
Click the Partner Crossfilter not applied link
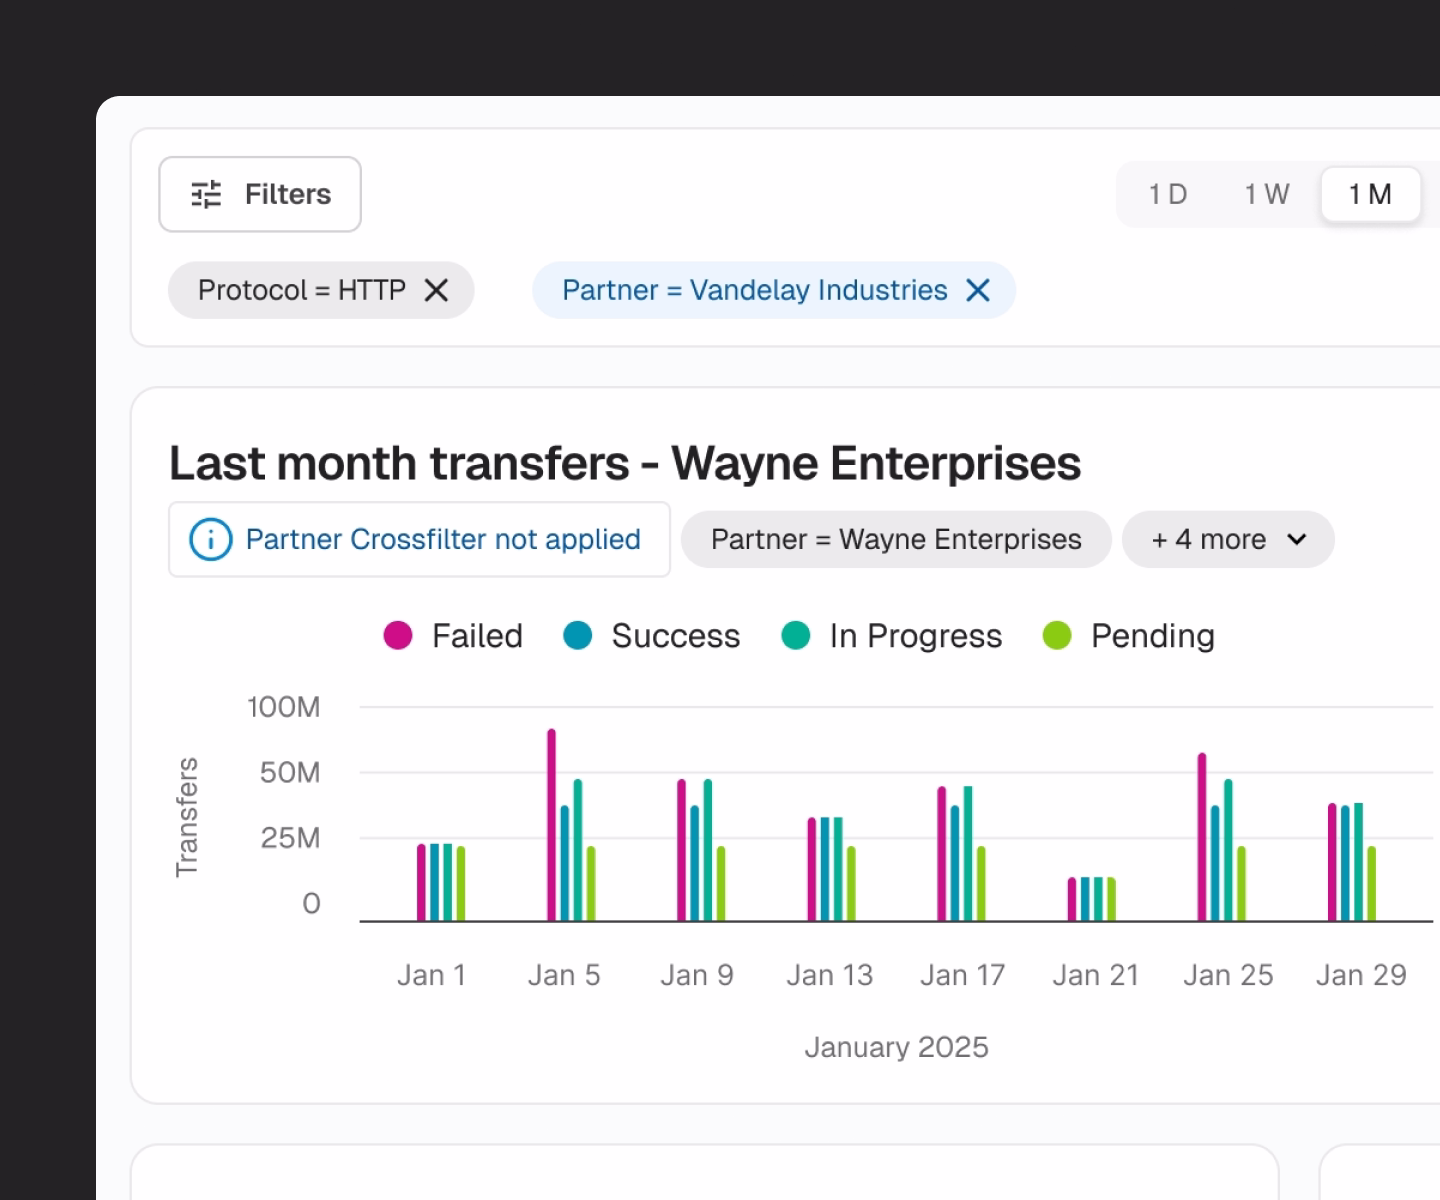pos(443,539)
